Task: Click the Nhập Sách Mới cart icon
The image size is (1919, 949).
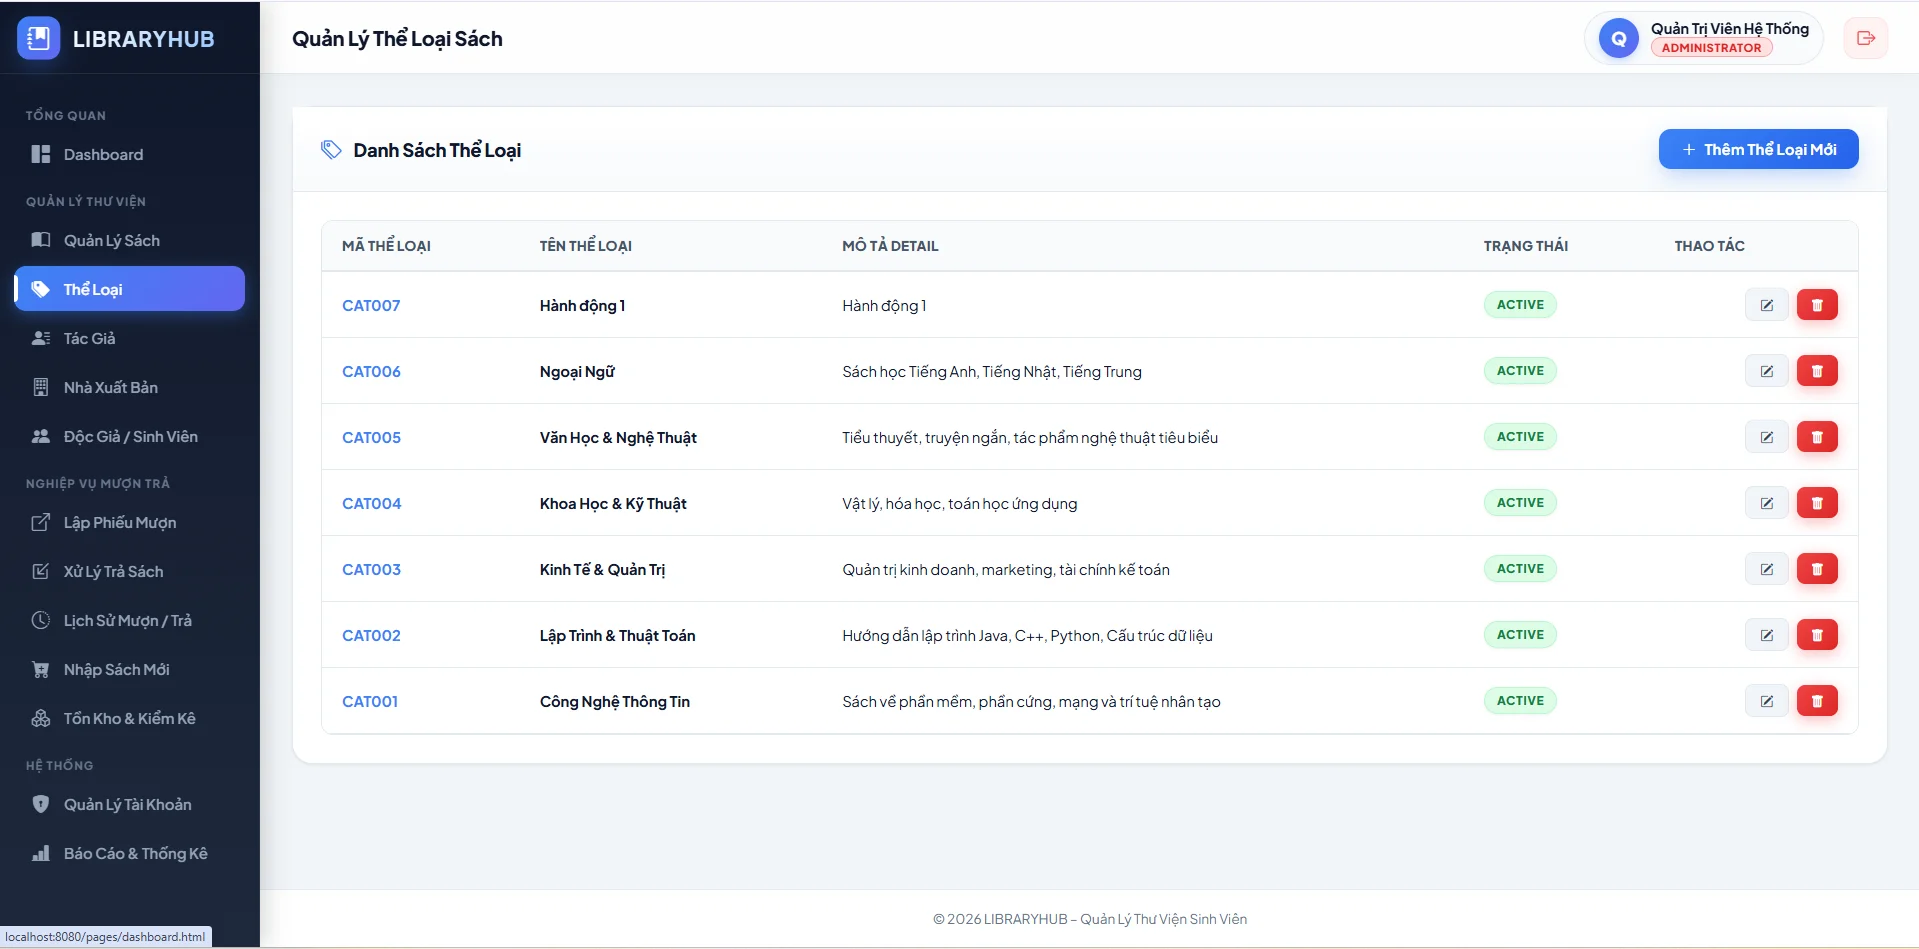Action: click(x=40, y=669)
